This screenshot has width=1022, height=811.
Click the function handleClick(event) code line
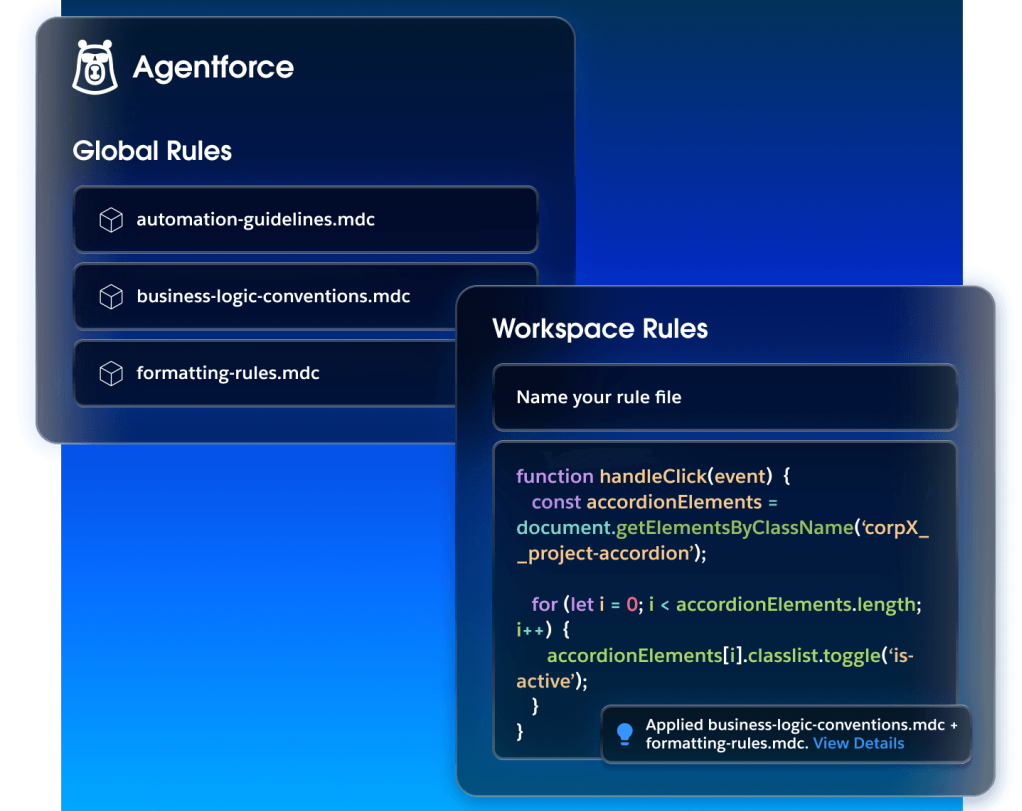[653, 477]
